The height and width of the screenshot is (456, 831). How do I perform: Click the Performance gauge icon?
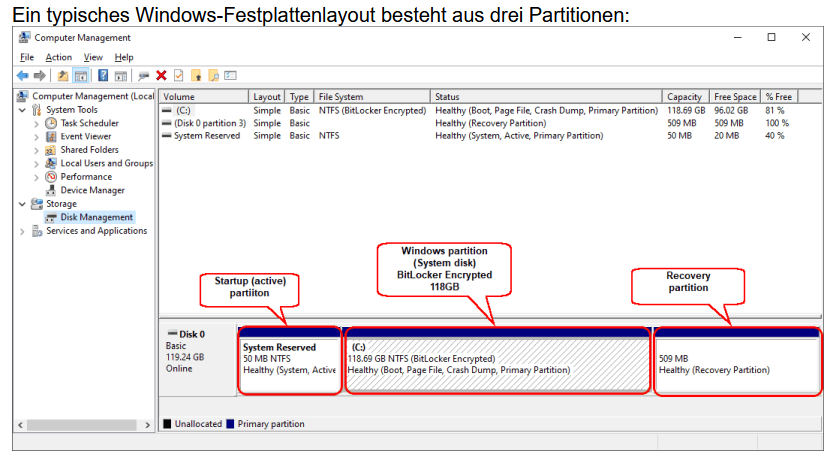click(51, 177)
